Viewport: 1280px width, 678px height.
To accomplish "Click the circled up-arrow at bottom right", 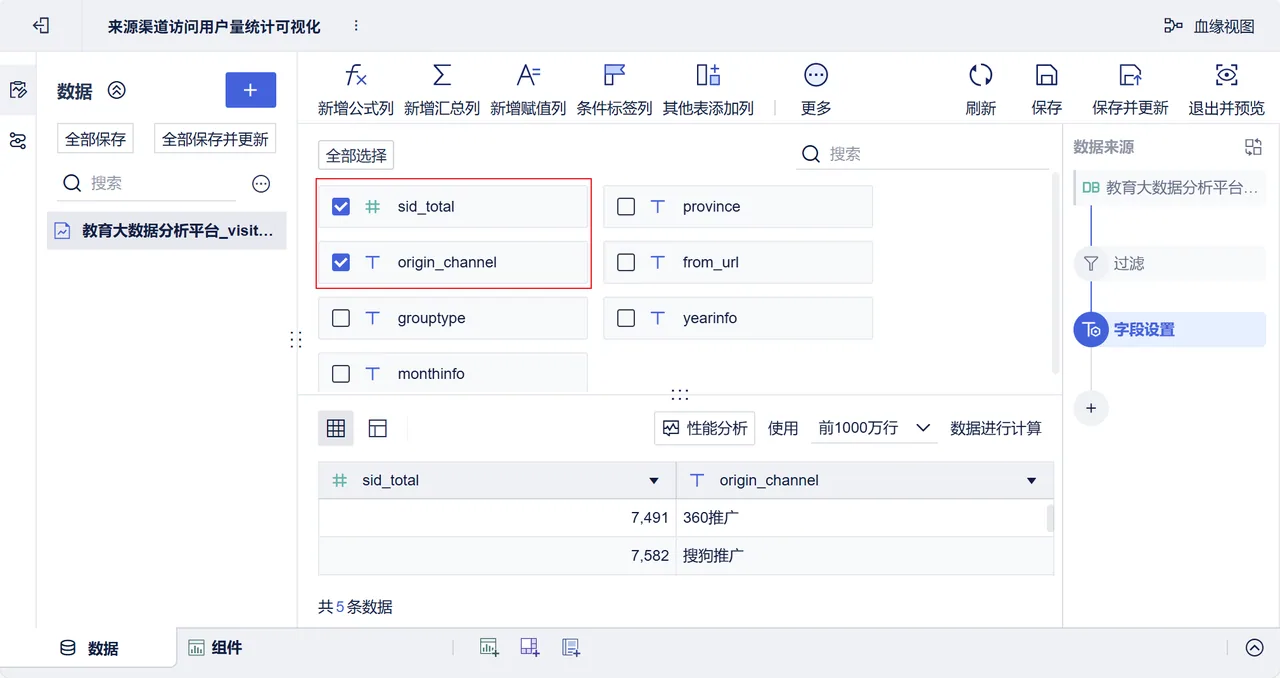I will [x=1255, y=648].
